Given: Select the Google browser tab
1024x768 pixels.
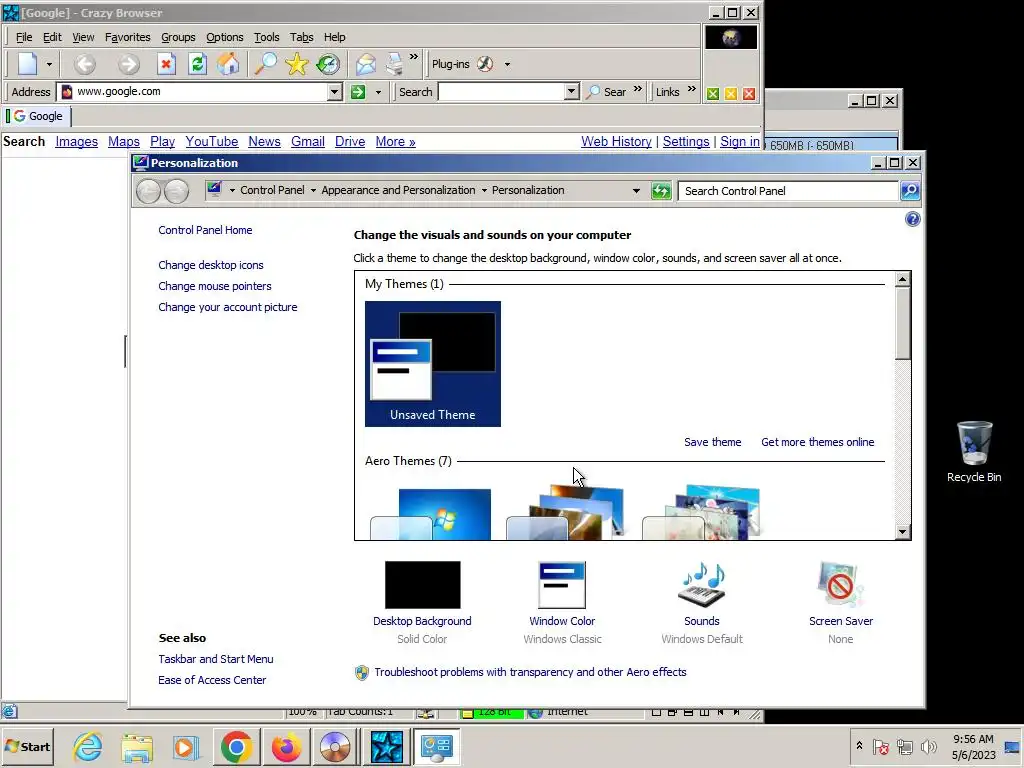Looking at the screenshot, I should point(38,116).
